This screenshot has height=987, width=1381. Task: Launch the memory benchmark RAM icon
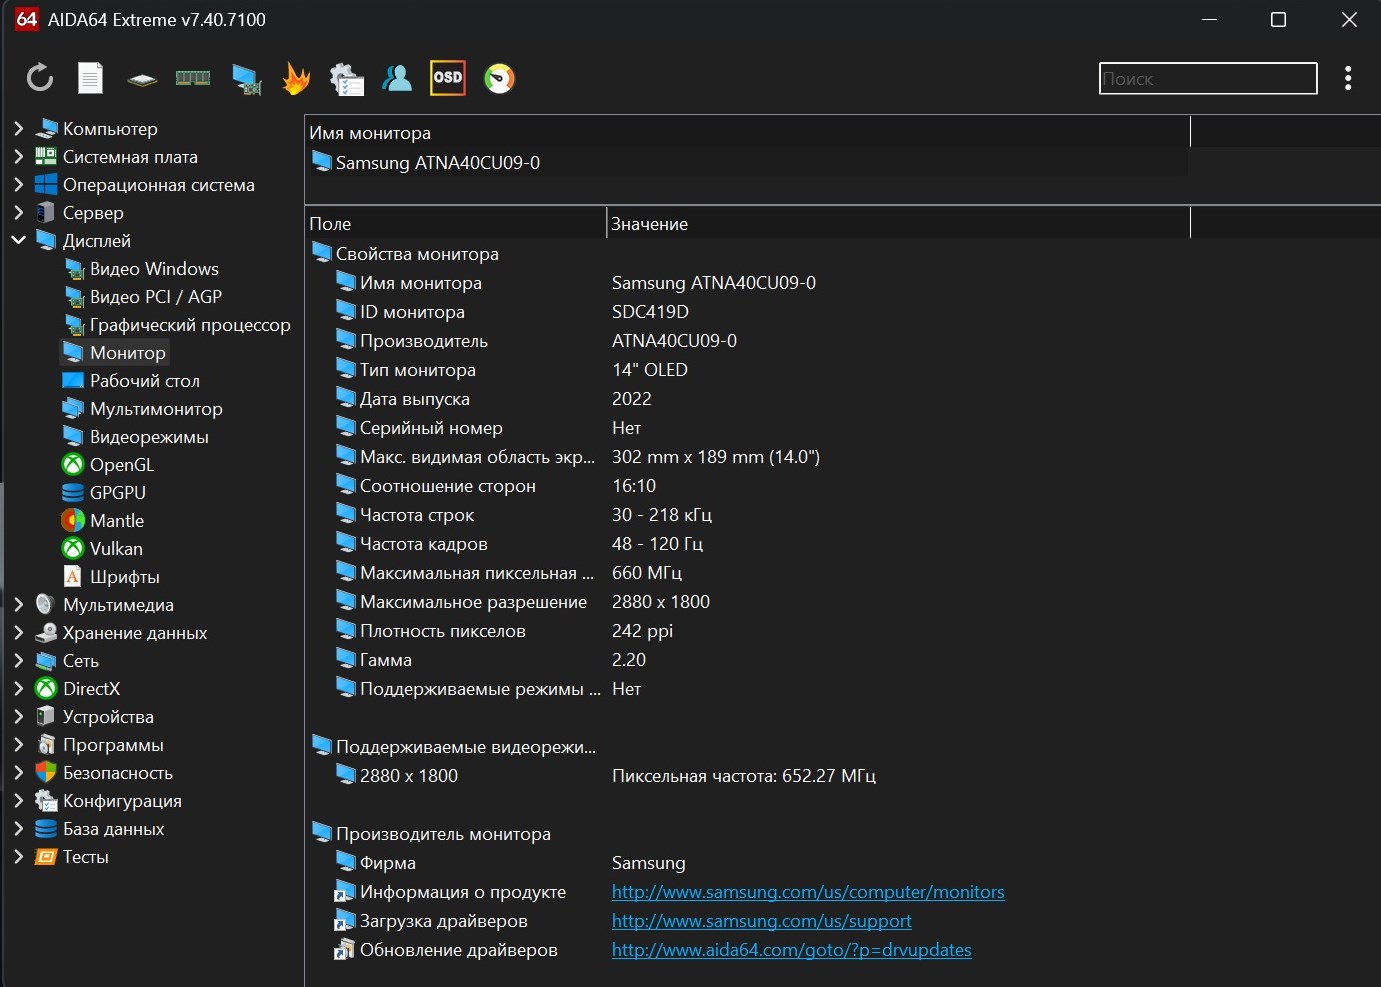click(193, 78)
